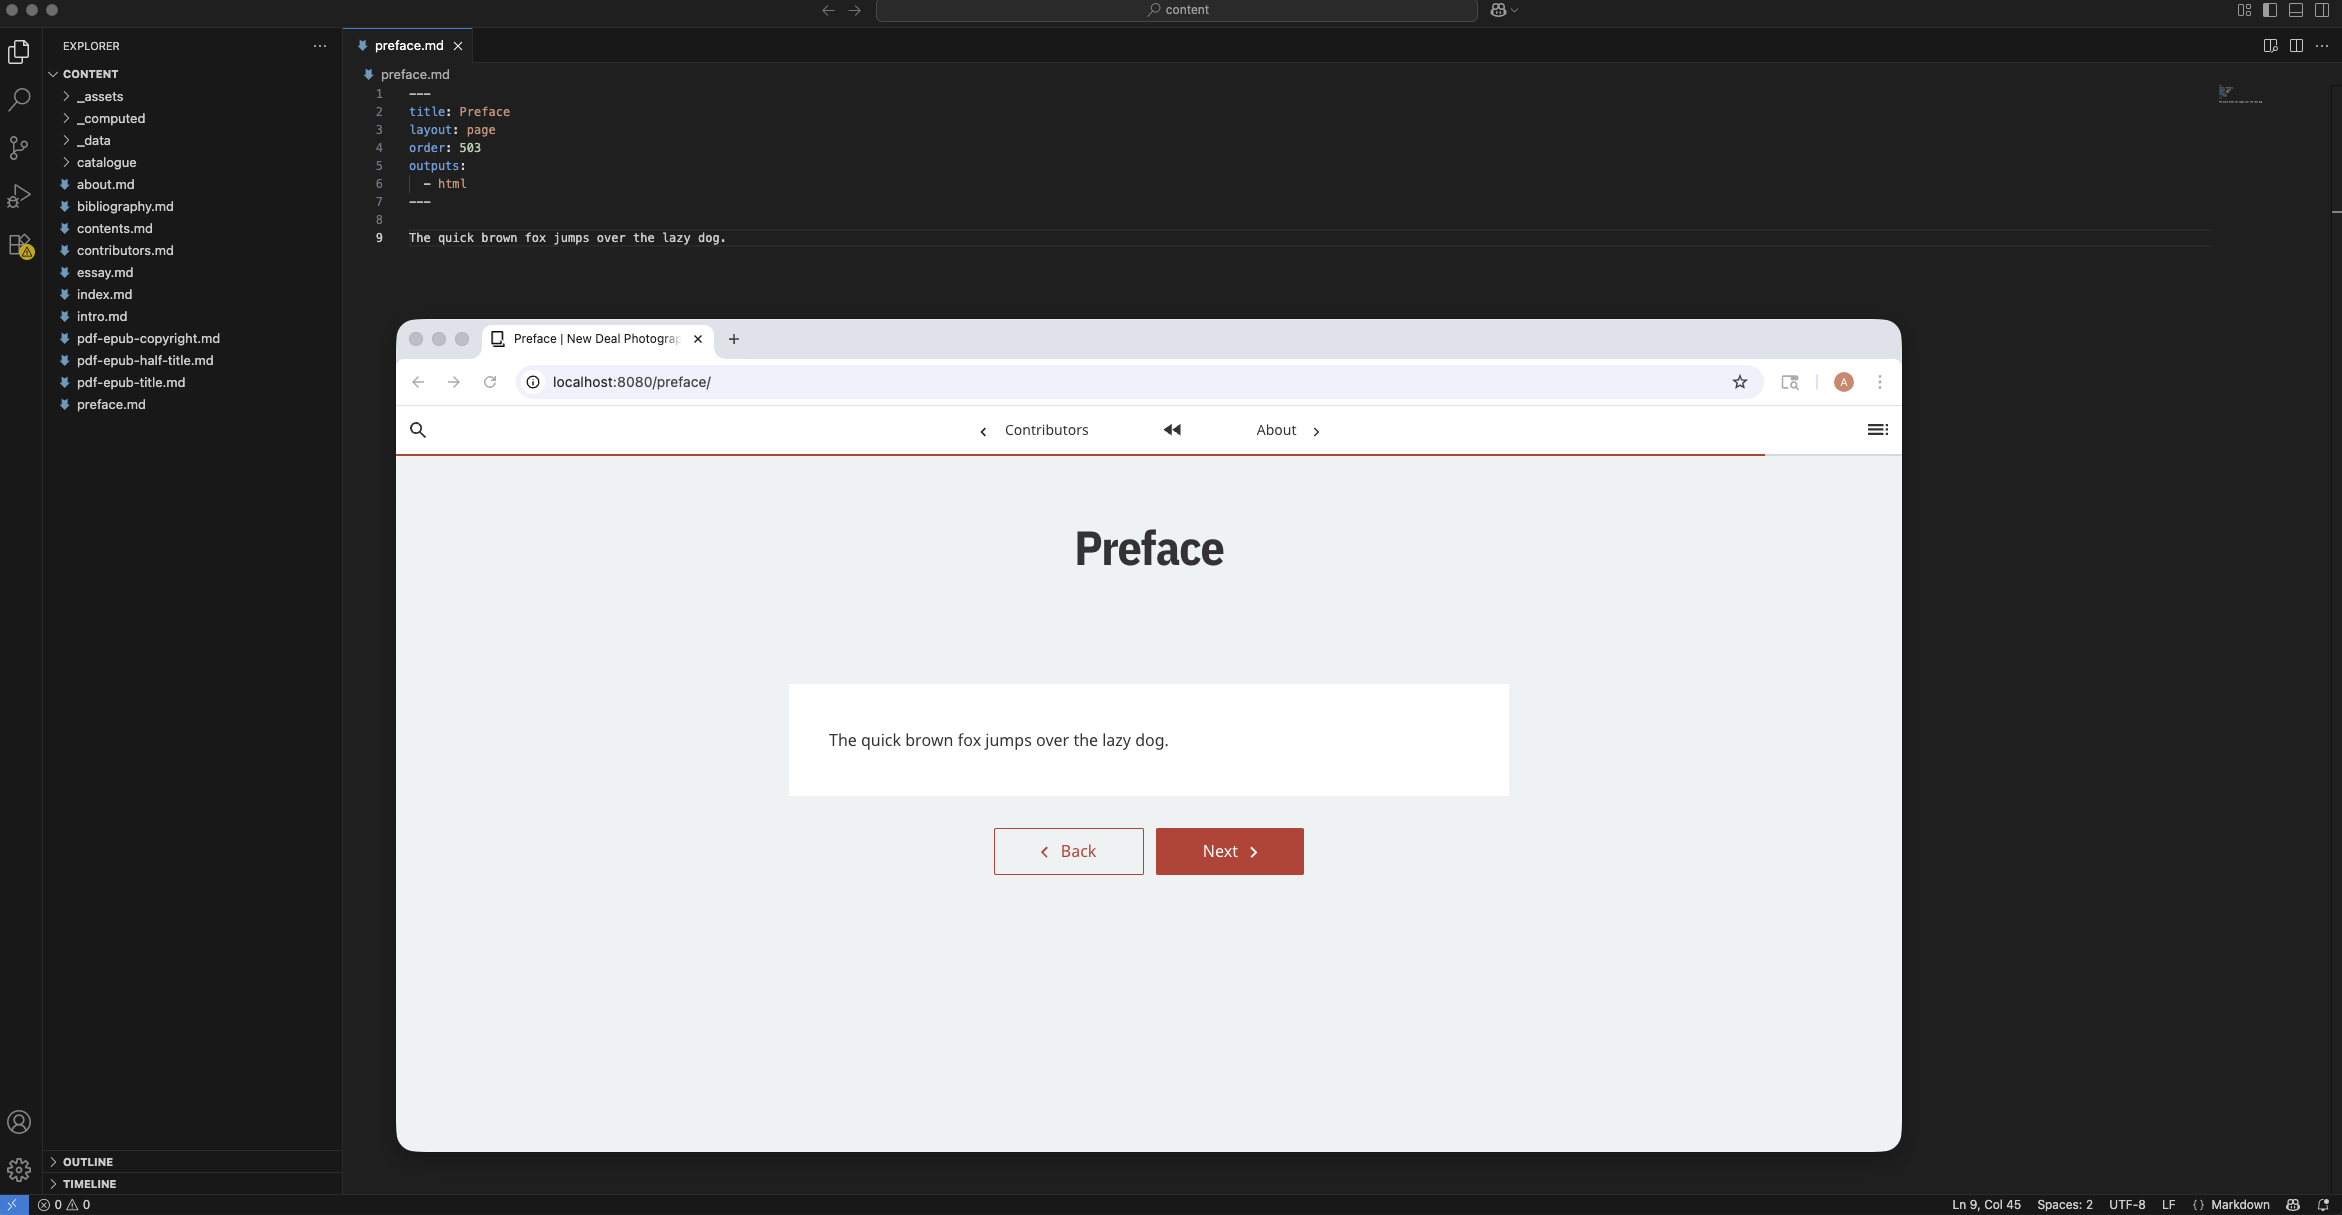Expand the catalogue folder
Viewport: 2342px width, 1215px height.
pos(106,162)
